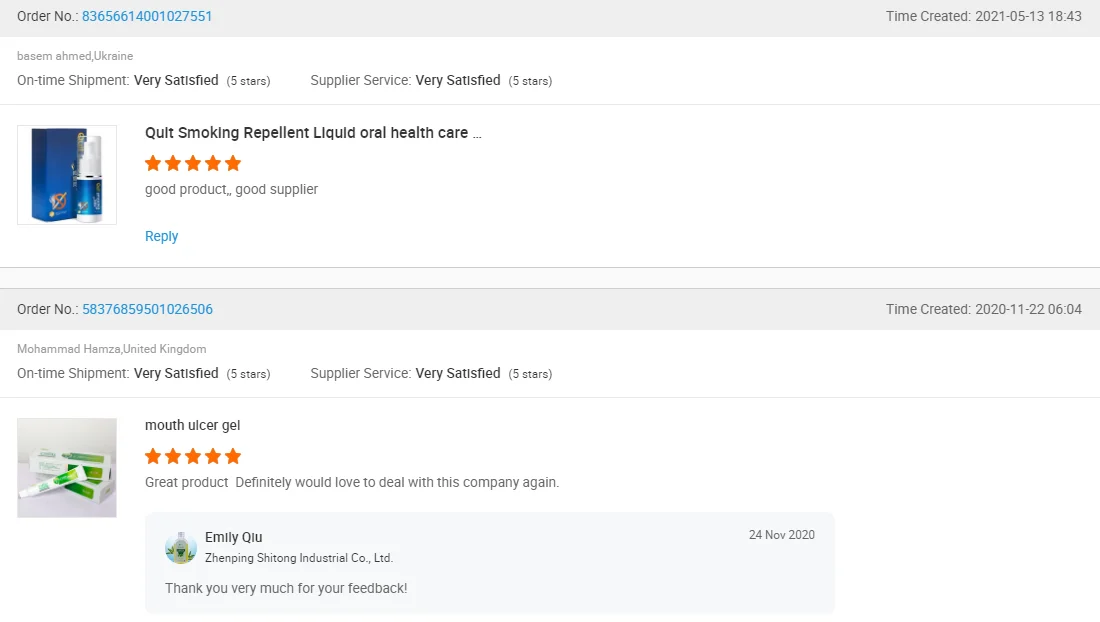Image resolution: width=1100 pixels, height=622 pixels.
Task: Click Zhenping Shitong Industrial Co., Ltd. text
Action: 299,558
